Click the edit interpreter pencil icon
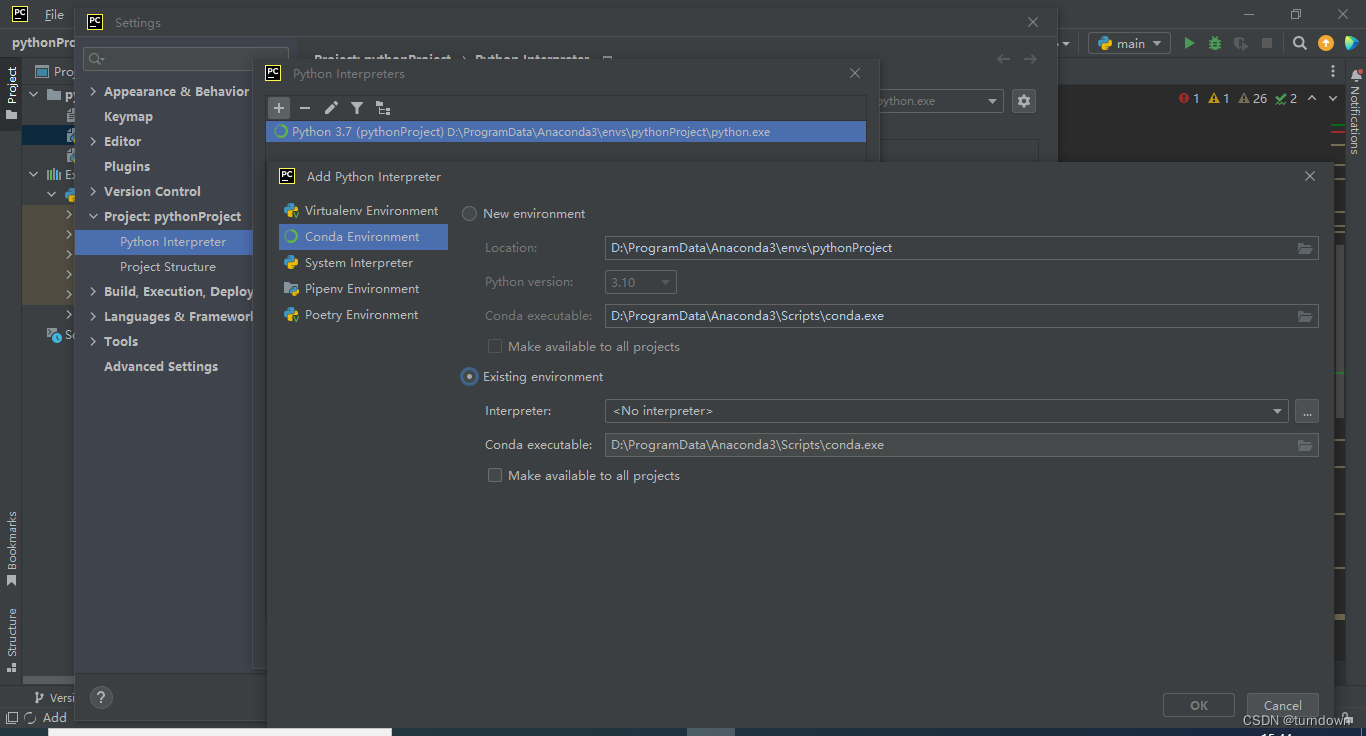Viewport: 1366px width, 736px height. [331, 108]
